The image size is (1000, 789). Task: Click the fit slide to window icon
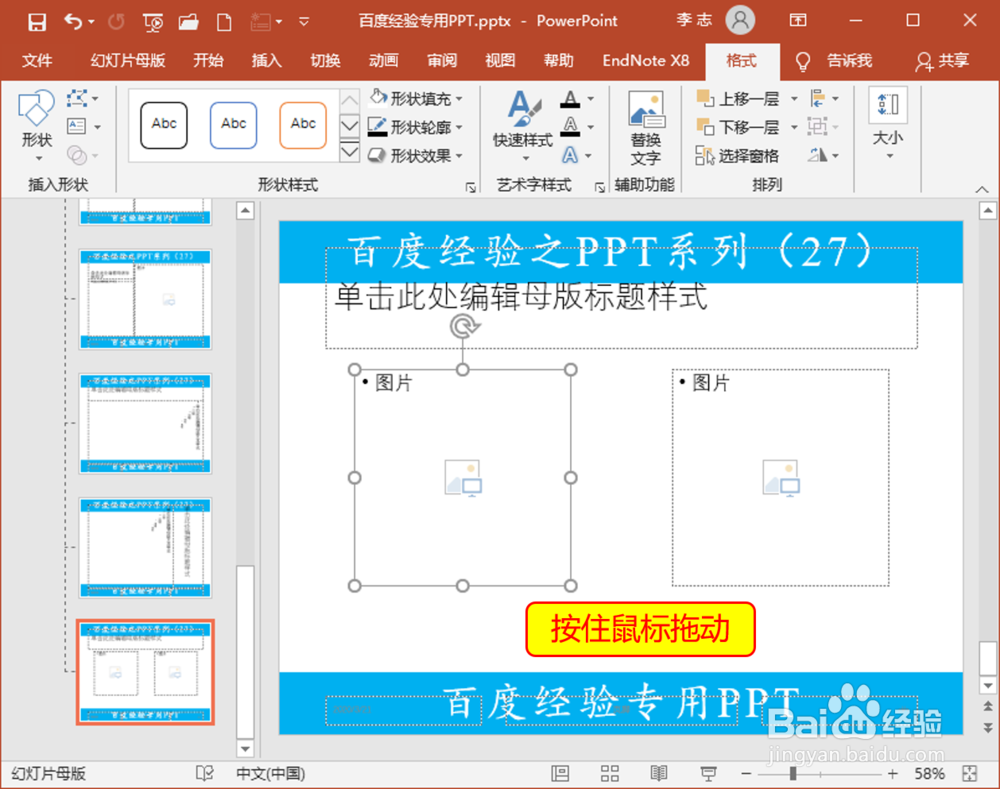coord(969,774)
